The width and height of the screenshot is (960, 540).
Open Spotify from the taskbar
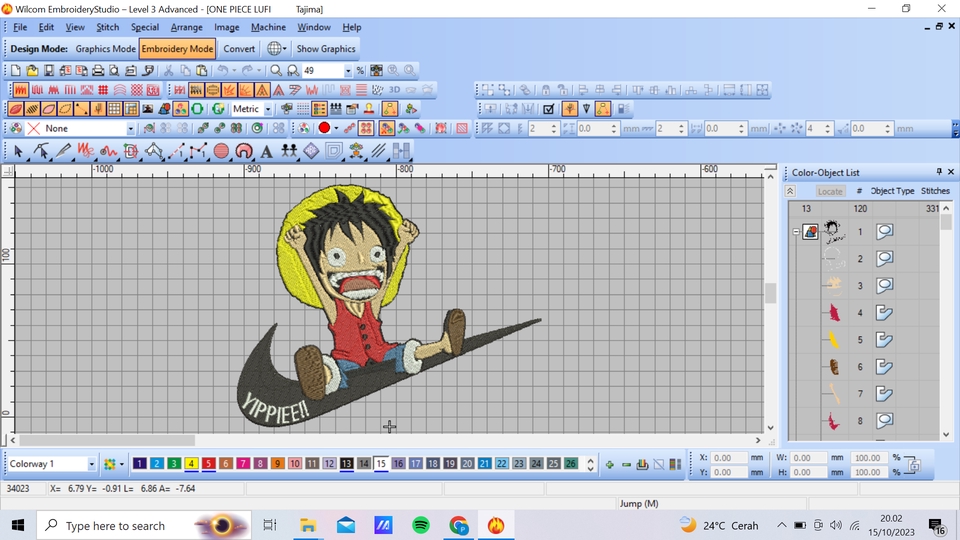[421, 525]
